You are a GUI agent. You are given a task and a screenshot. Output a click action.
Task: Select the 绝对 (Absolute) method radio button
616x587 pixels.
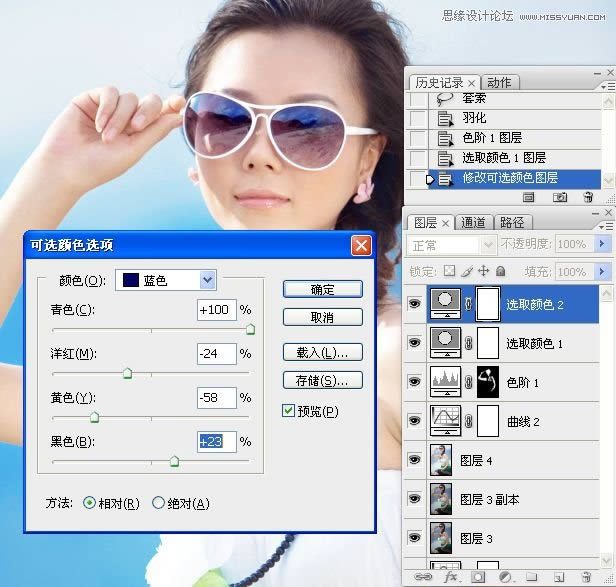[158, 503]
